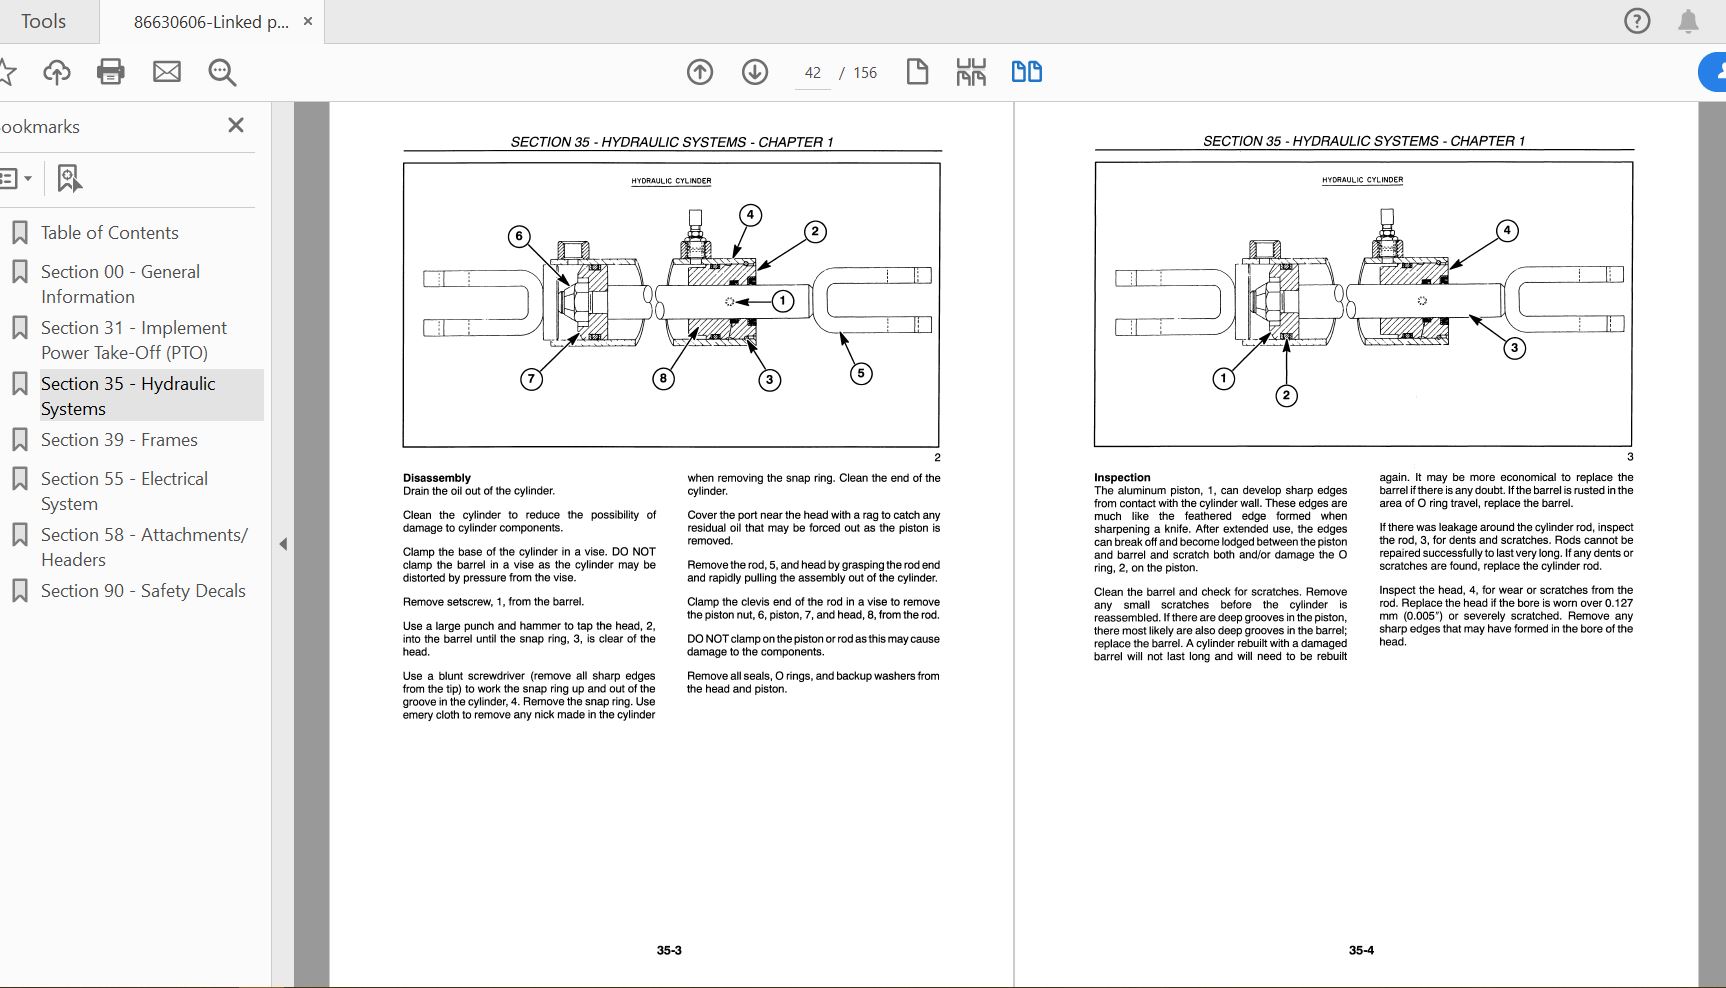The image size is (1726, 988).
Task: Send file by email envelope icon
Action: 167,72
